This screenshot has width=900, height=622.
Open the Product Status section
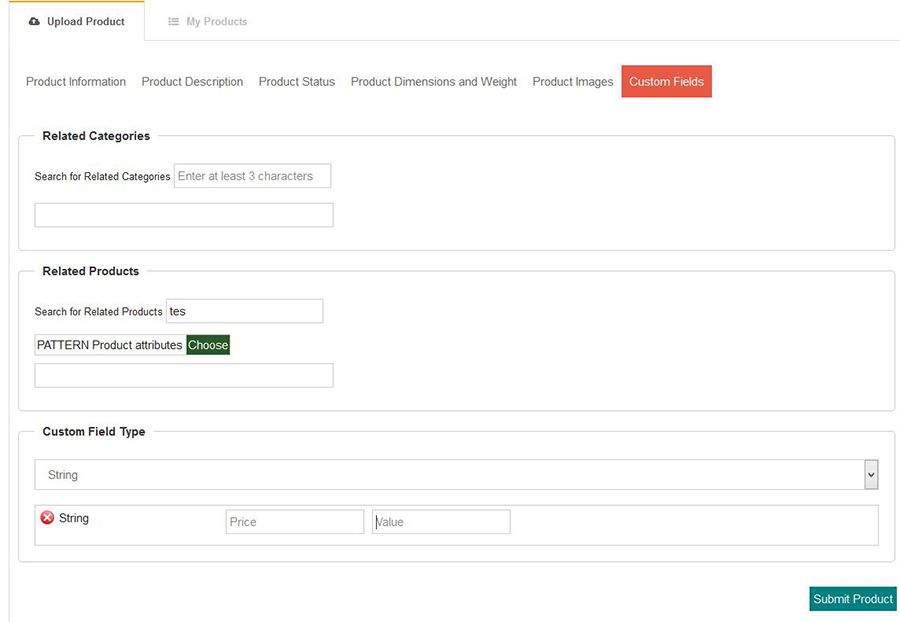pos(297,81)
